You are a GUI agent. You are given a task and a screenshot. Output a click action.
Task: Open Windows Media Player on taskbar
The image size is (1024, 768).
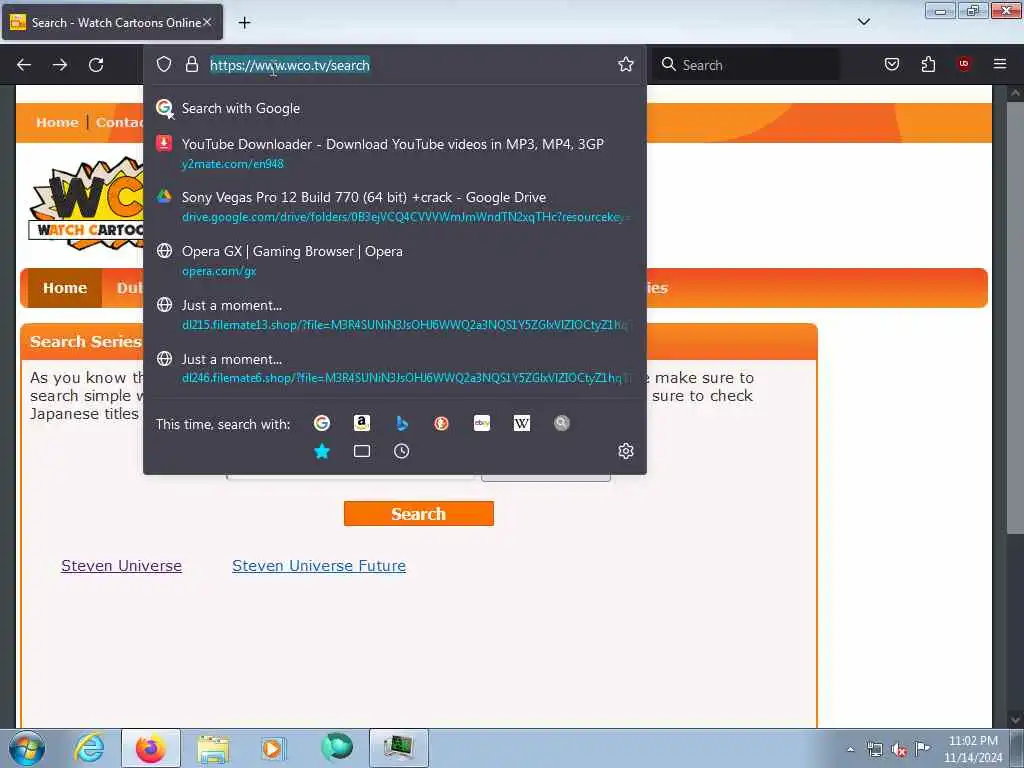pyautogui.click(x=274, y=748)
